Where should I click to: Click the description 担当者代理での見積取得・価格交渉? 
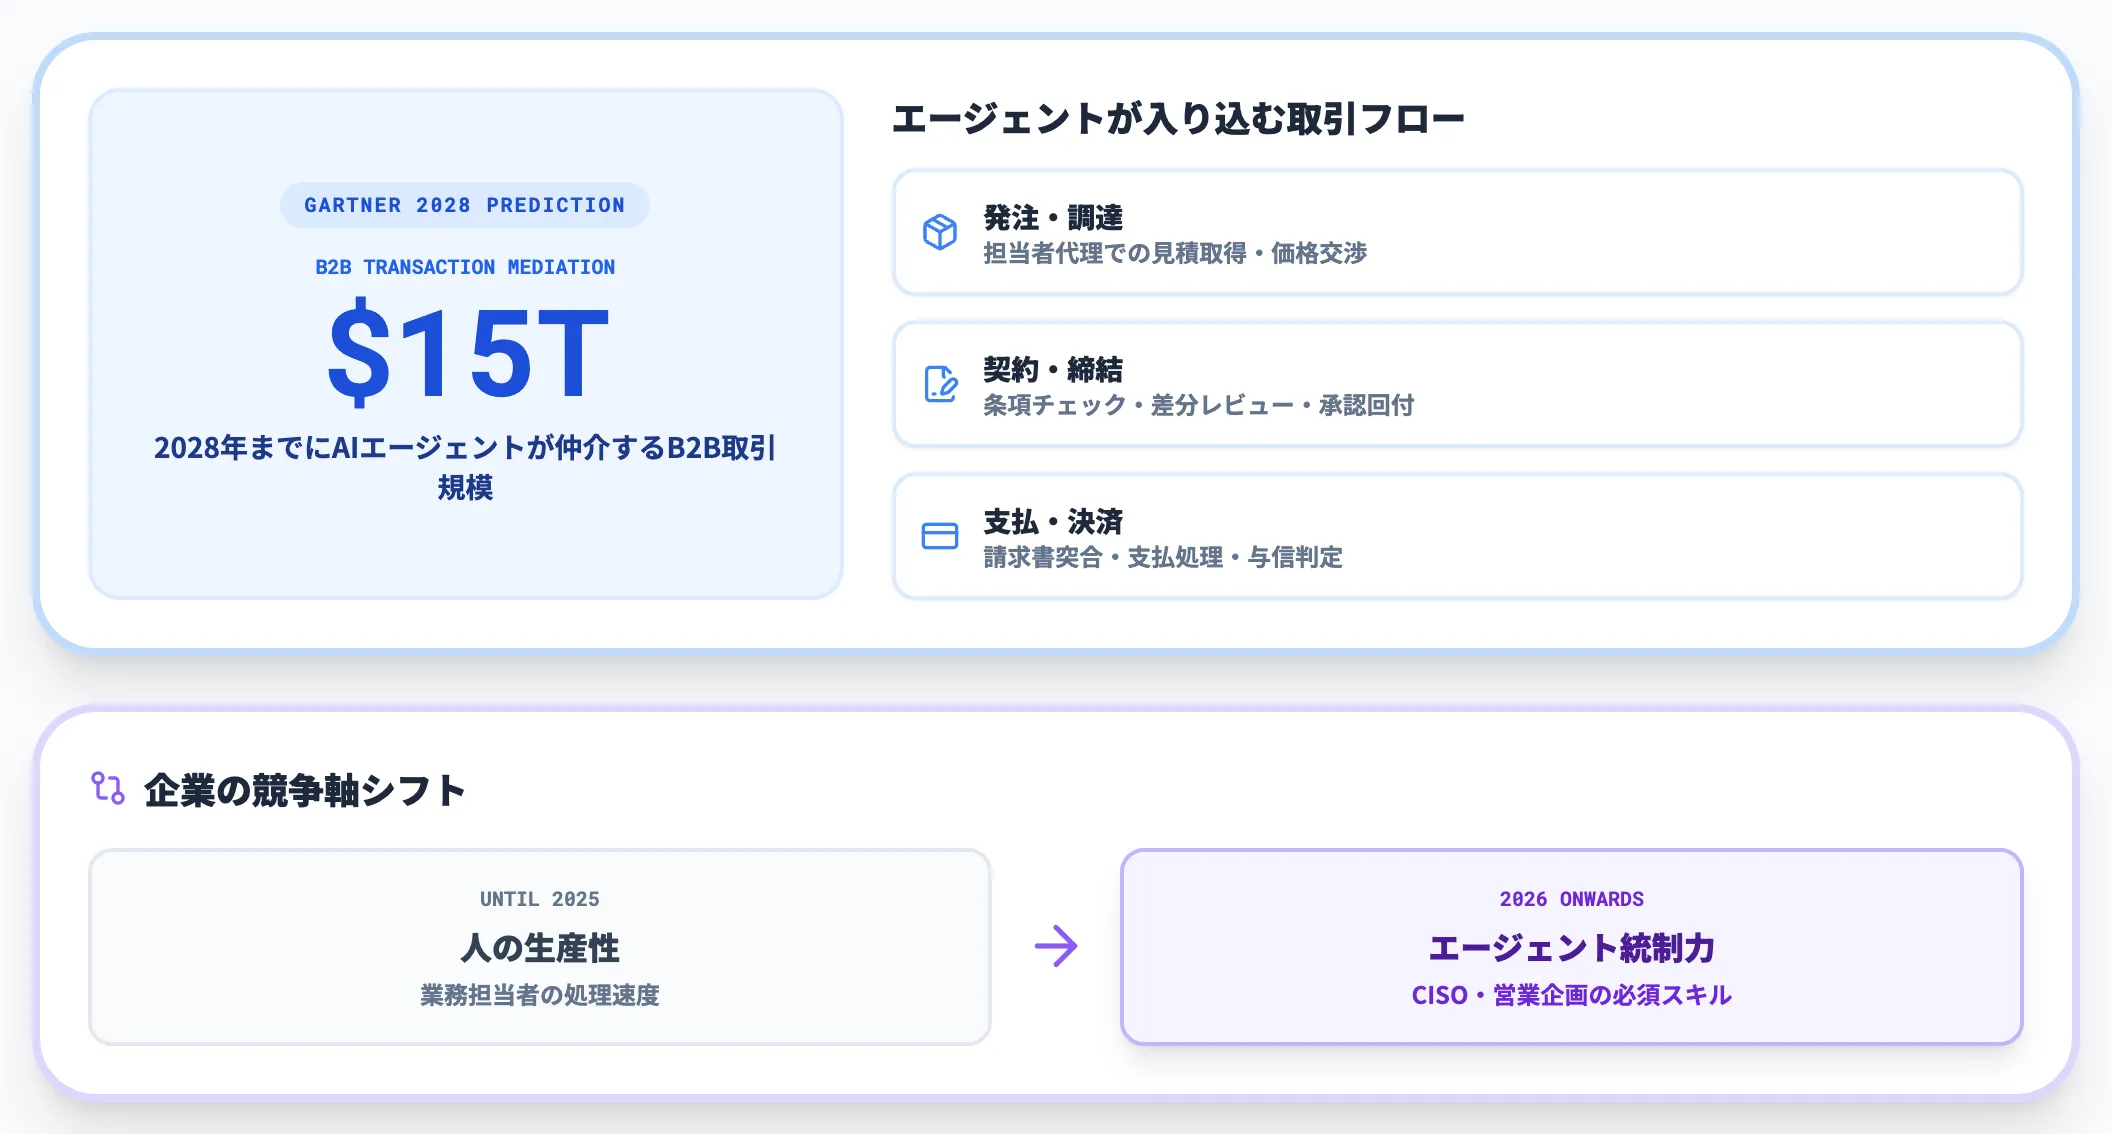(1175, 253)
